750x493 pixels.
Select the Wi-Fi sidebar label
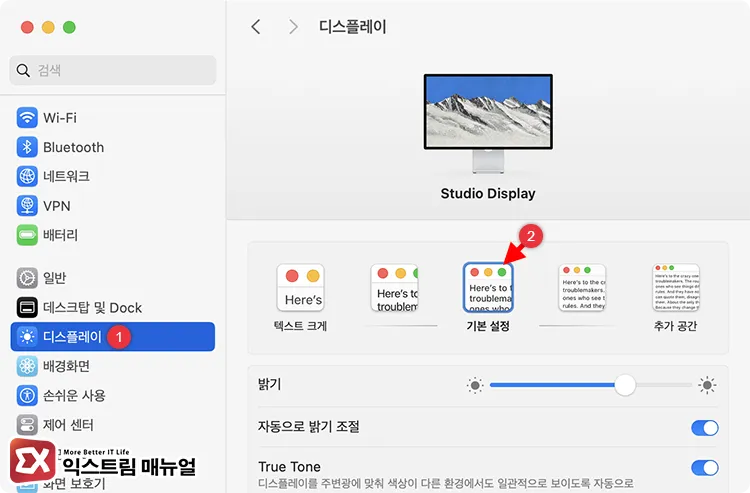click(x=60, y=118)
